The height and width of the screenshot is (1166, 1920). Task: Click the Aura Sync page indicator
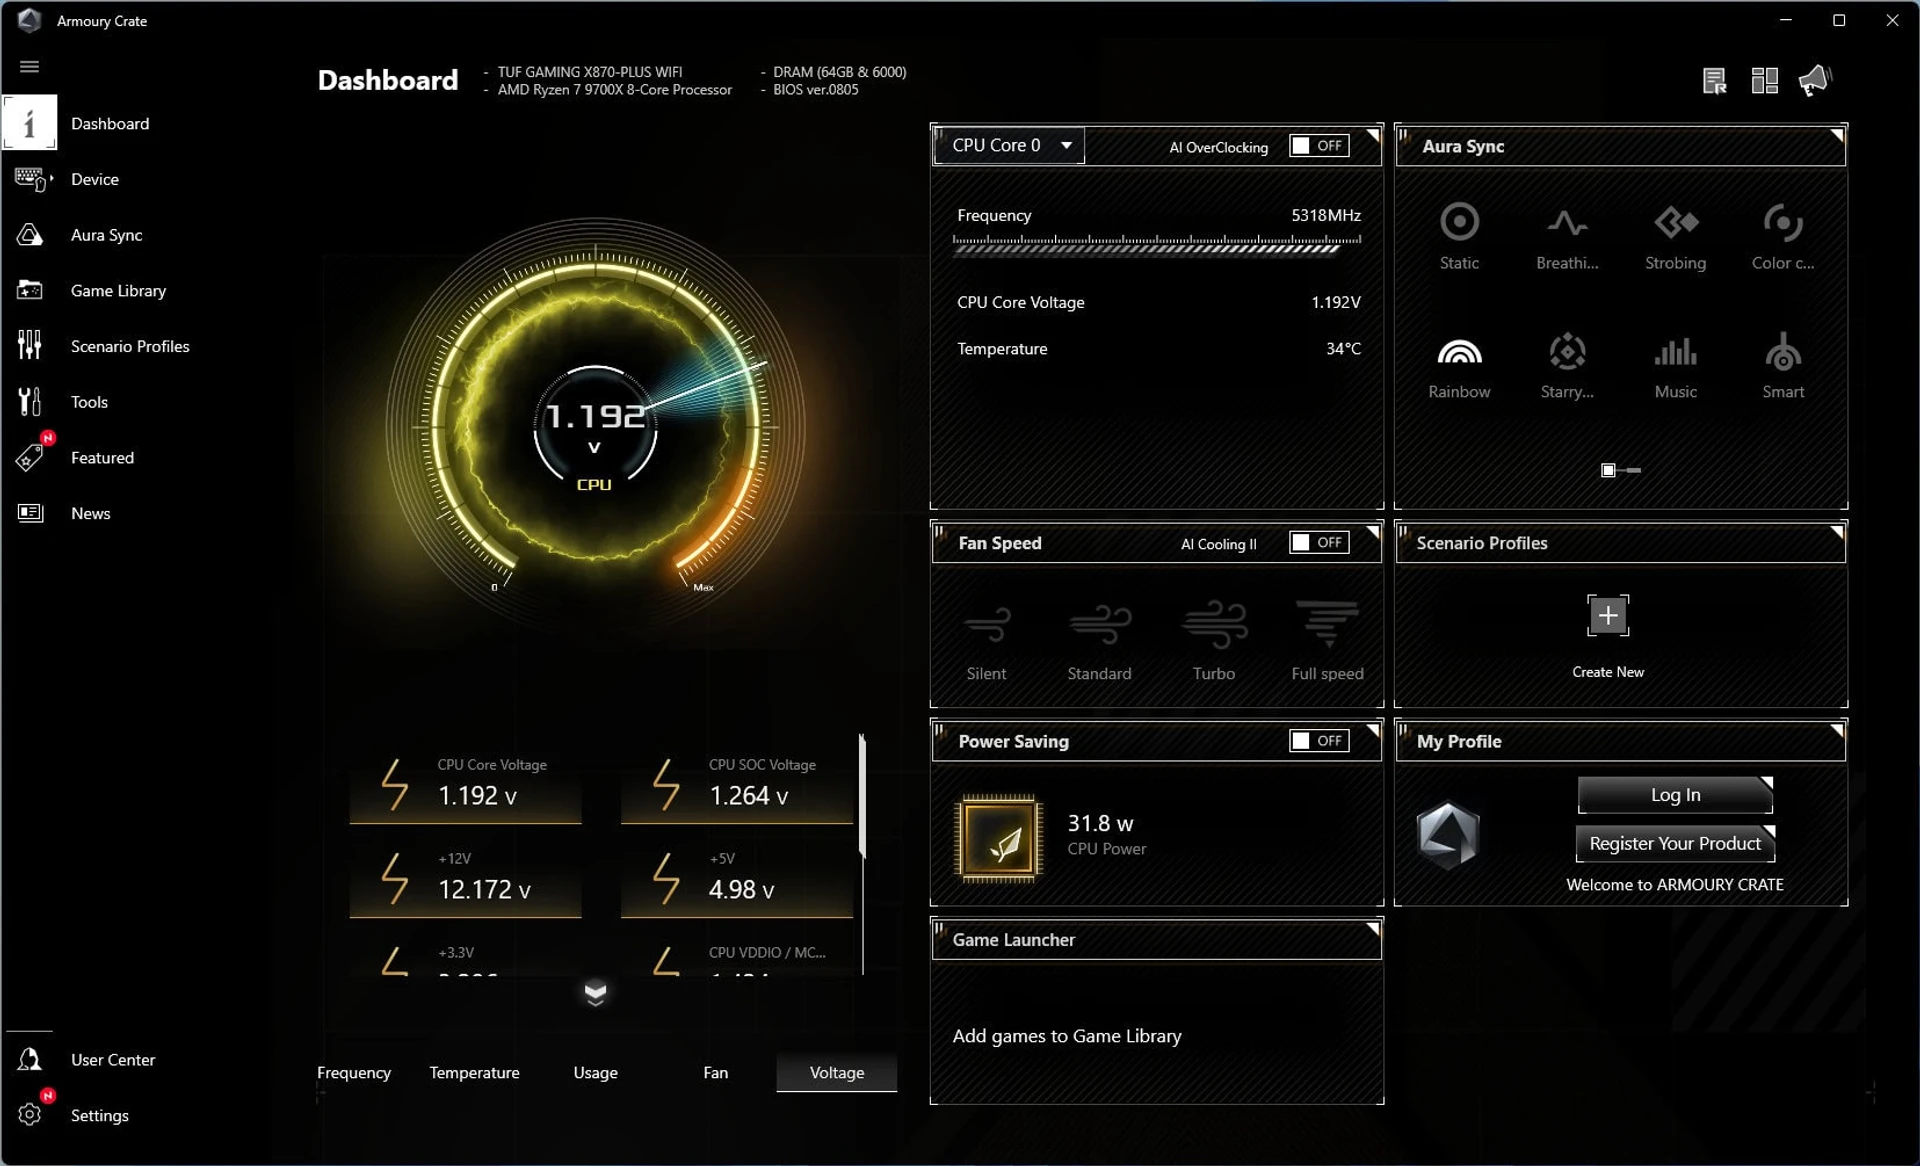[x=1620, y=470]
